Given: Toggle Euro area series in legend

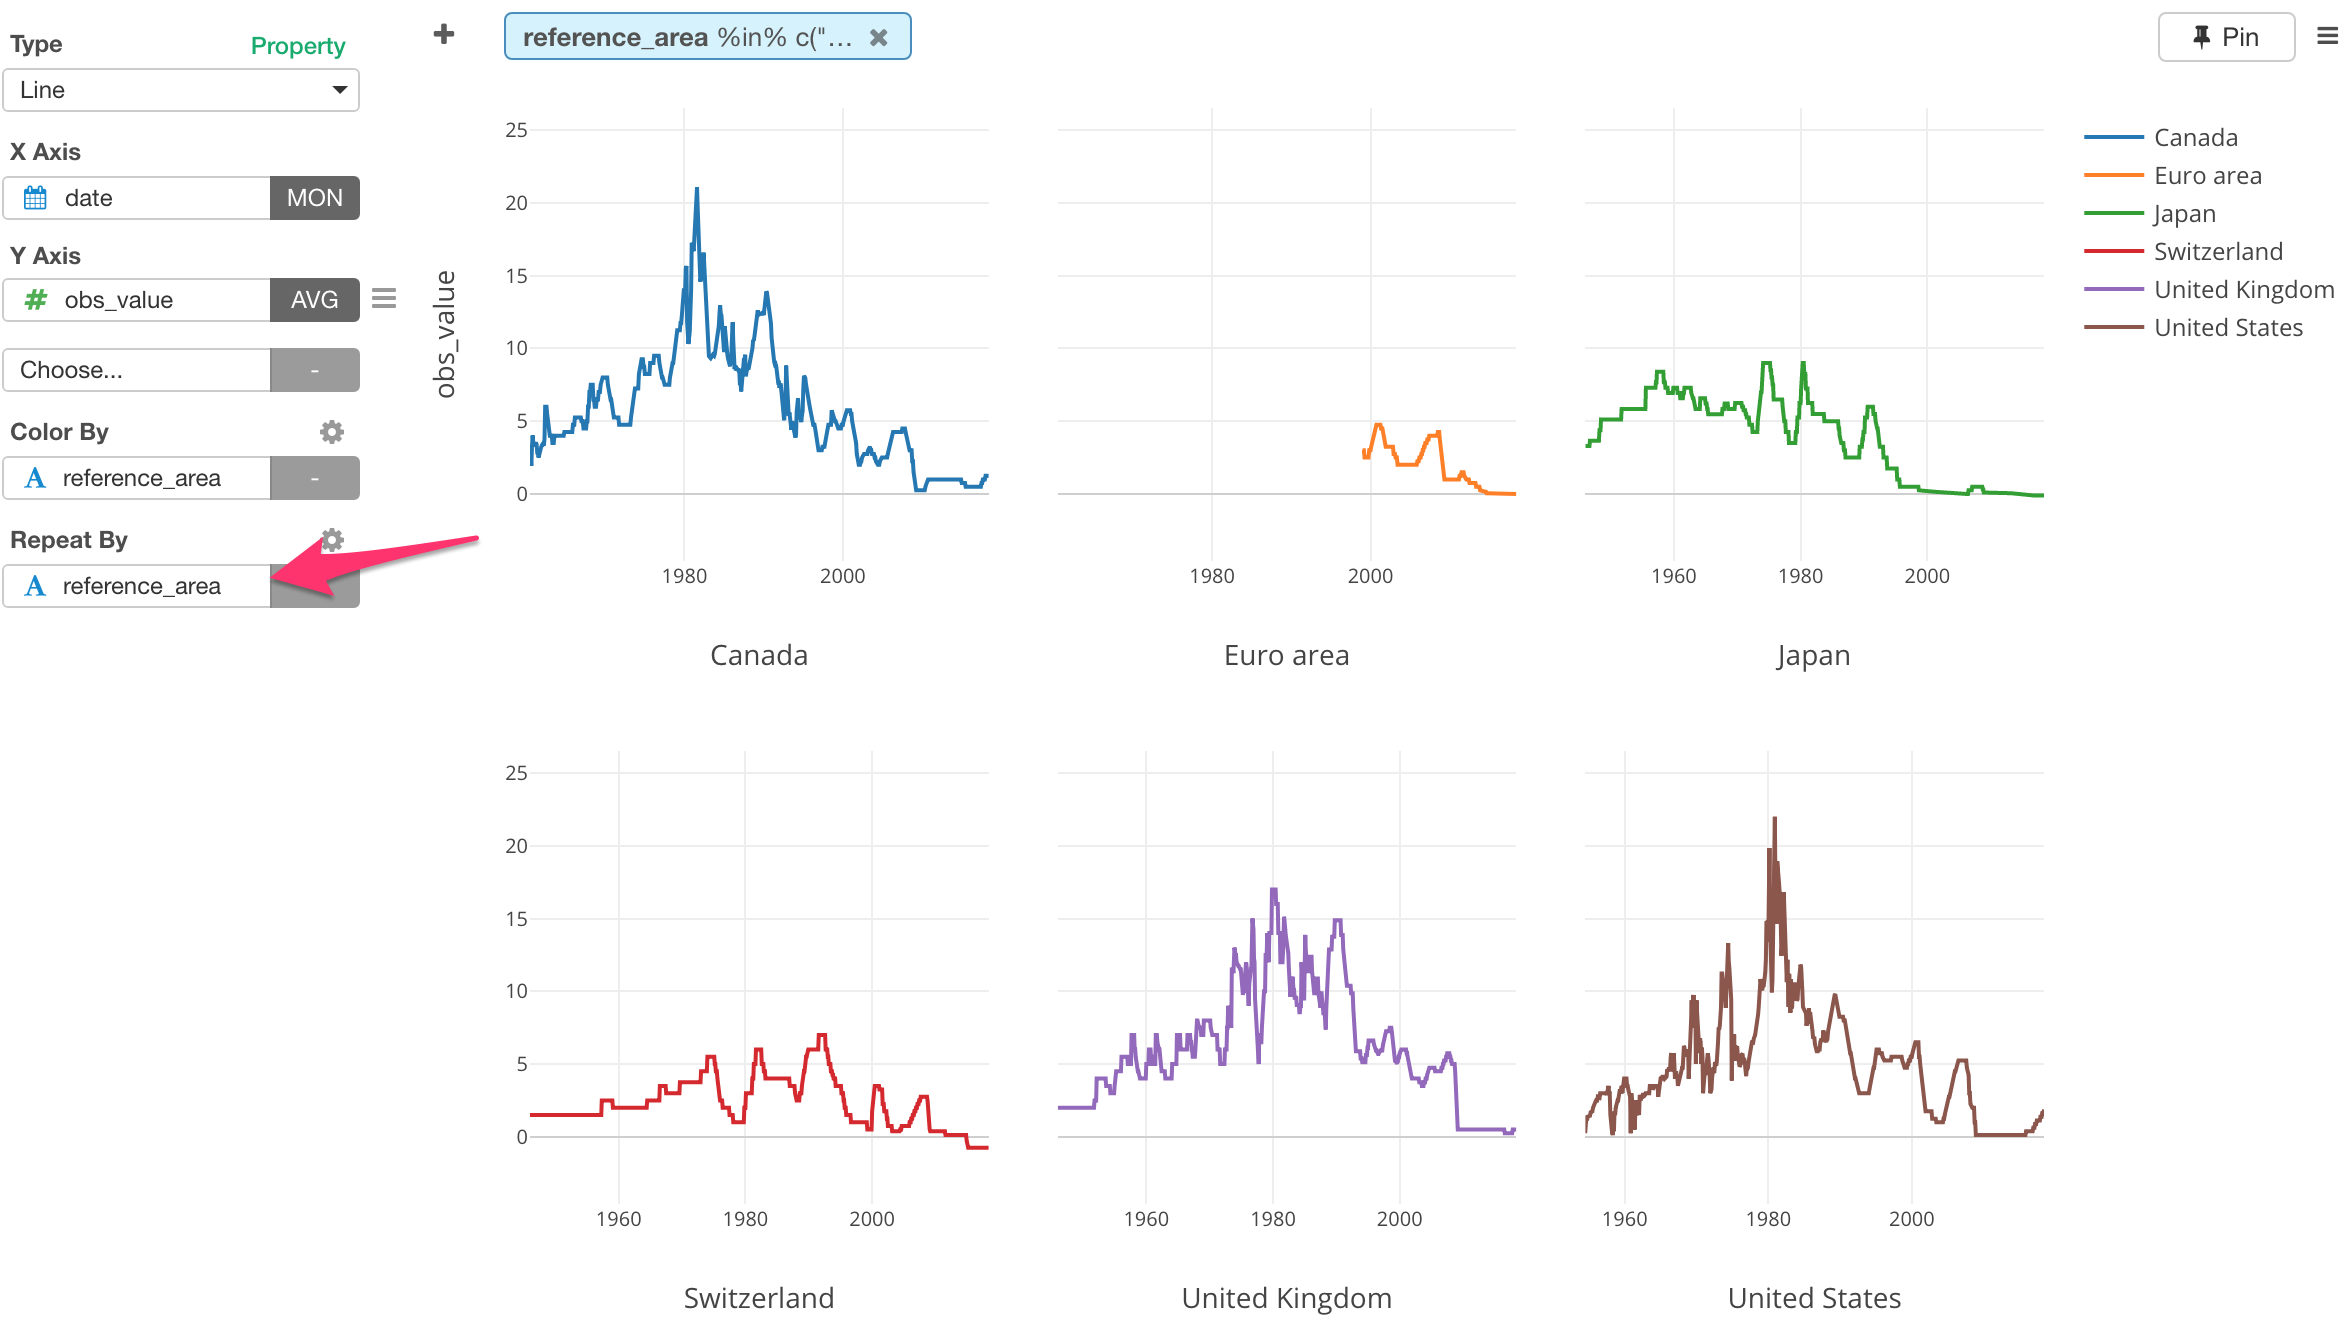Looking at the screenshot, I should pyautogui.click(x=2172, y=175).
